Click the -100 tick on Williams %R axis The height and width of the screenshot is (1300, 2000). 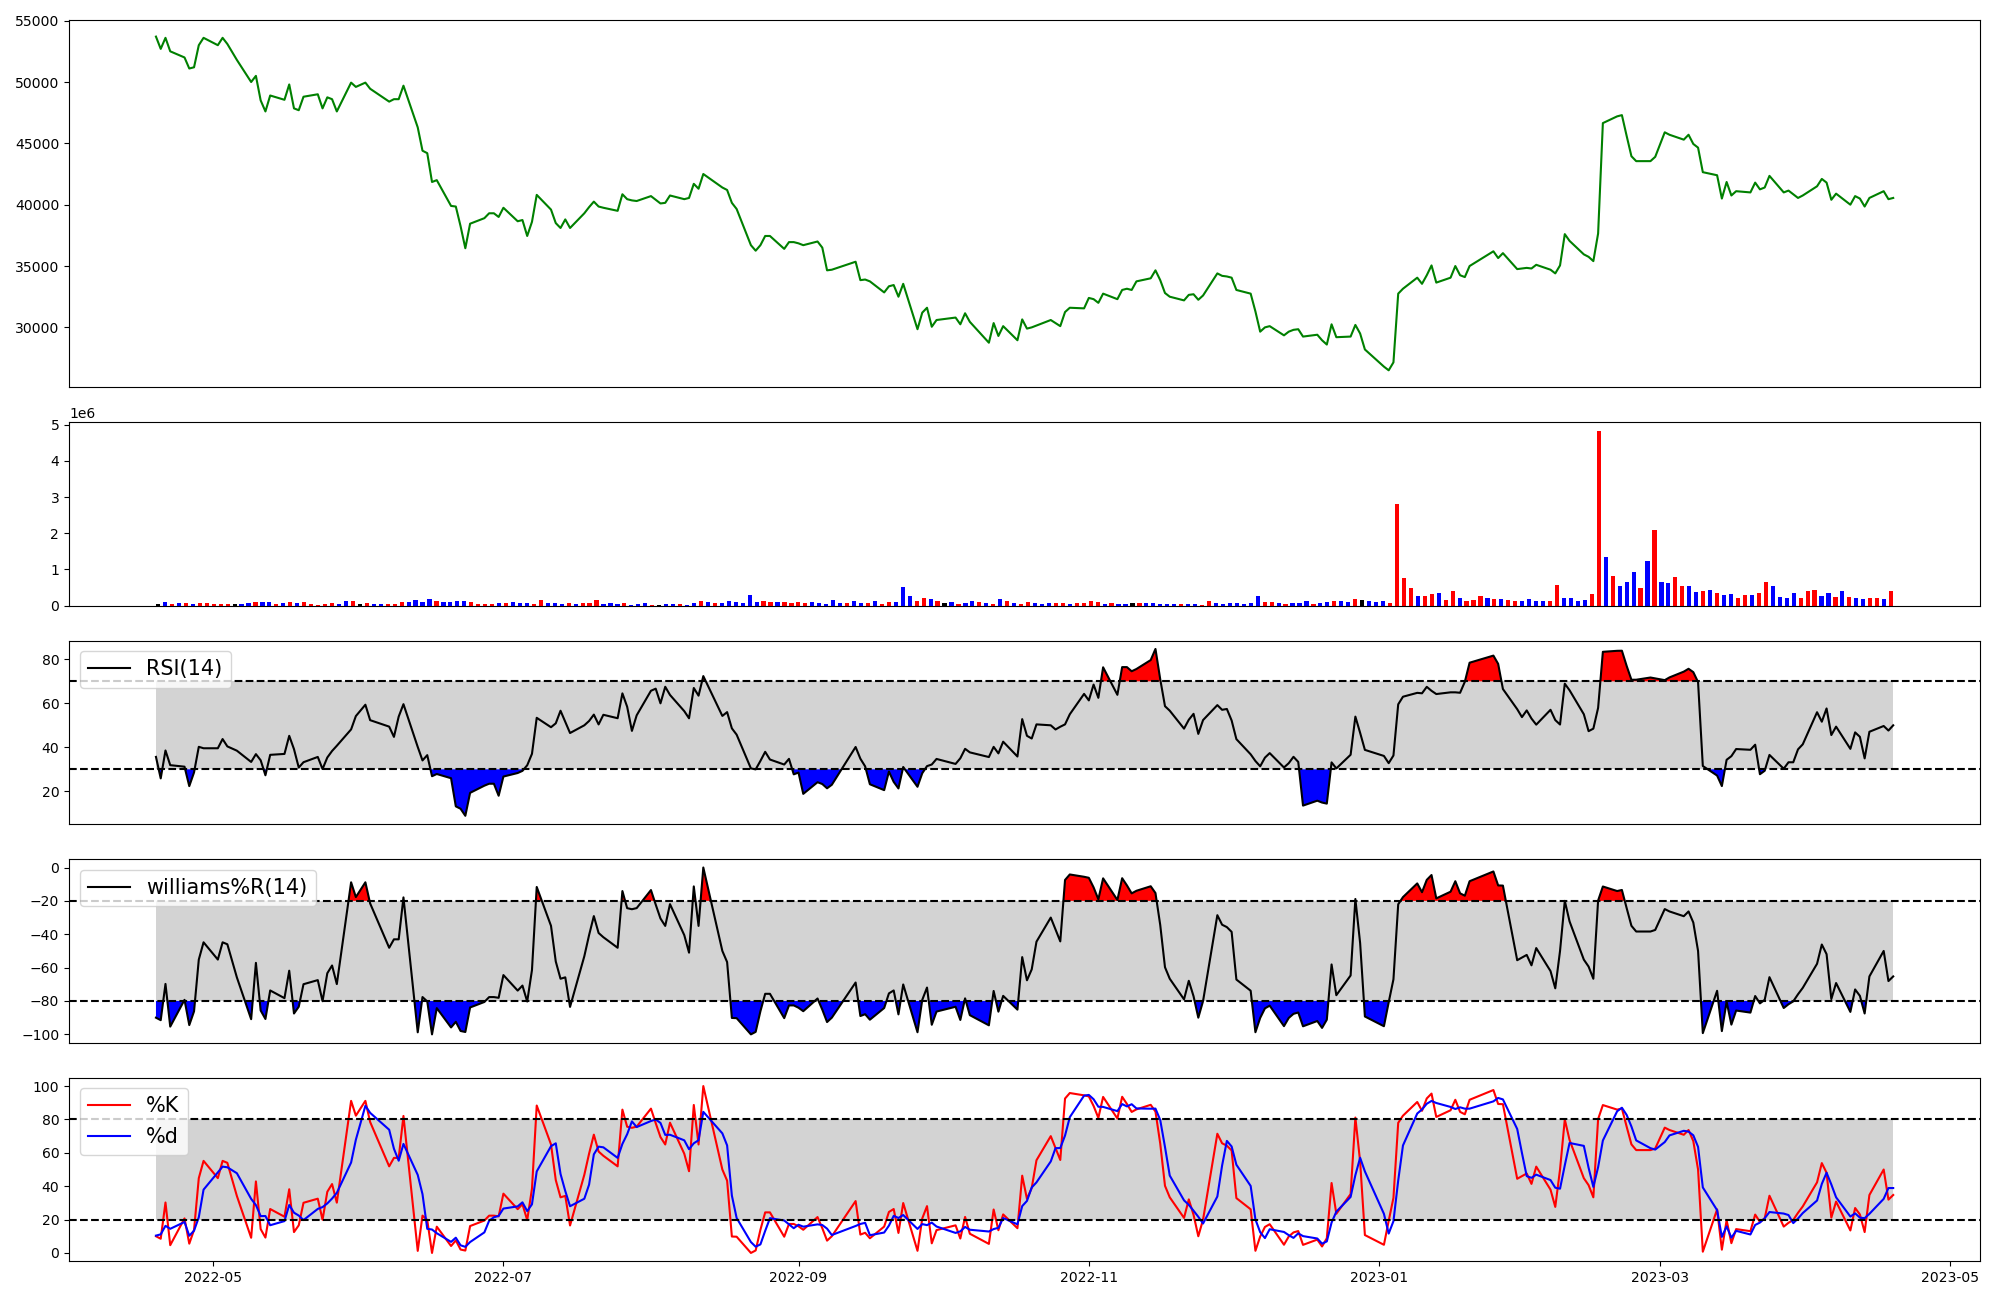[40, 1034]
